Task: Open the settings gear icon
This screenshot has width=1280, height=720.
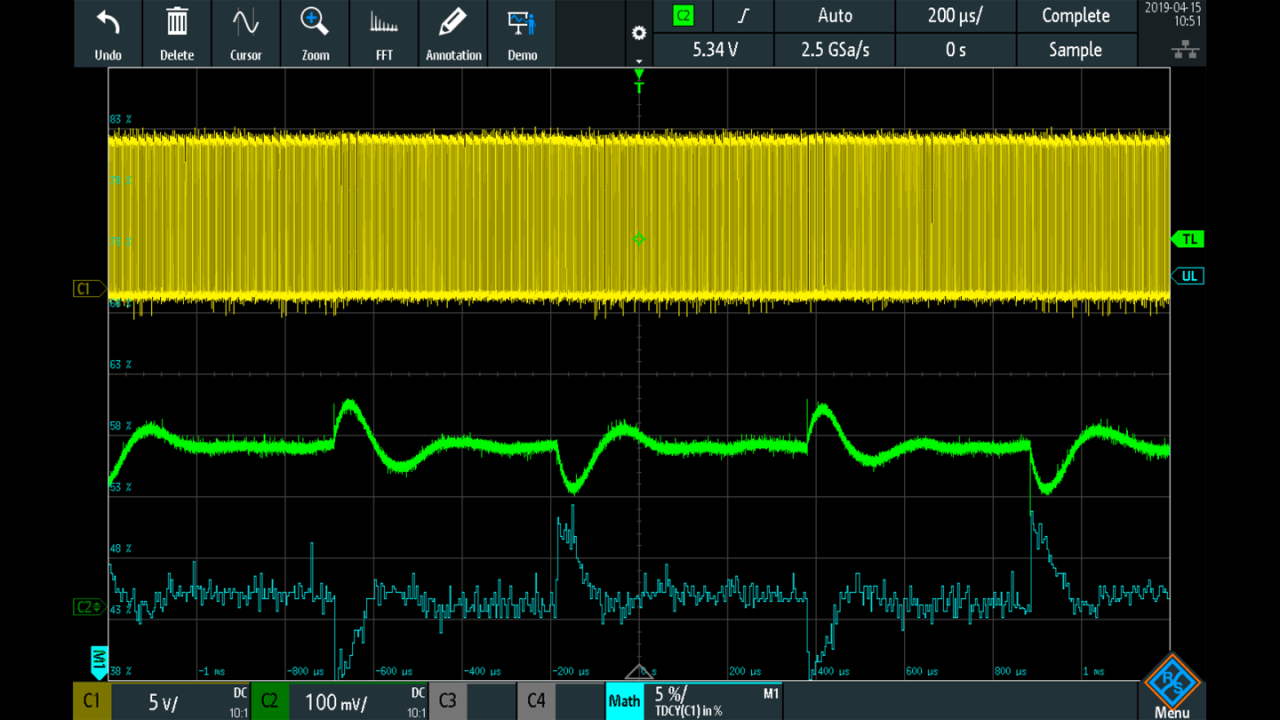Action: (x=639, y=33)
